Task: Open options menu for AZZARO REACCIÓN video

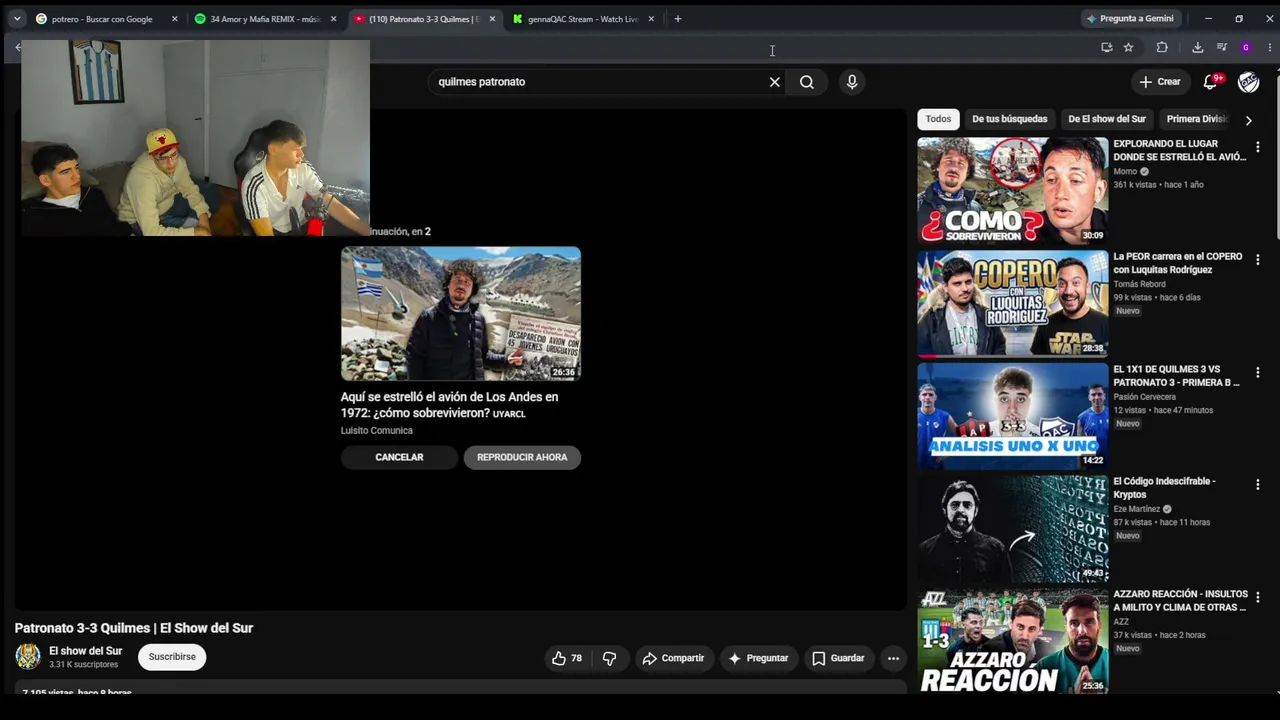Action: coord(1258,597)
